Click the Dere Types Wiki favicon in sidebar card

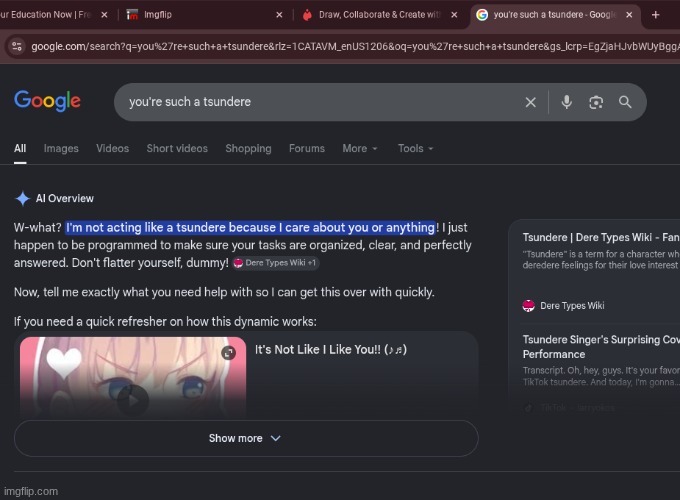[x=529, y=306]
